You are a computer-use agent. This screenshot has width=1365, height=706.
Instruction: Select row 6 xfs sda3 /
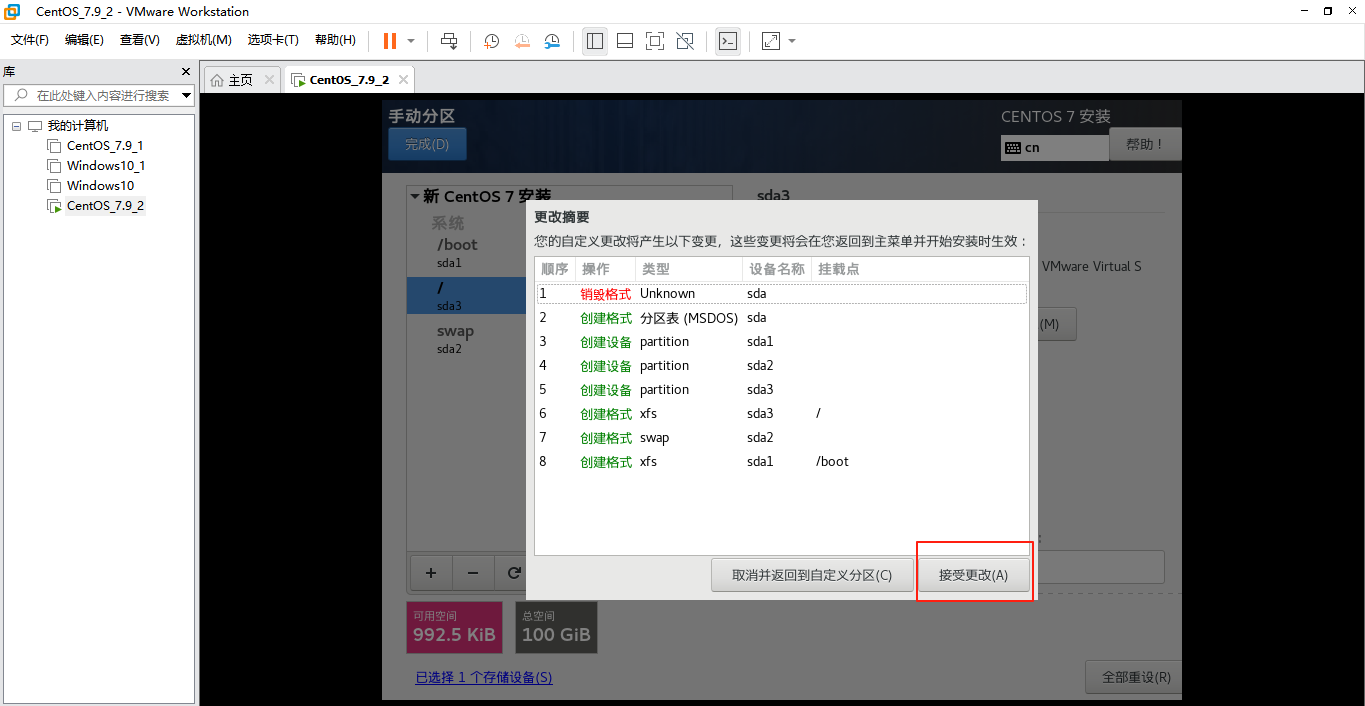point(782,414)
